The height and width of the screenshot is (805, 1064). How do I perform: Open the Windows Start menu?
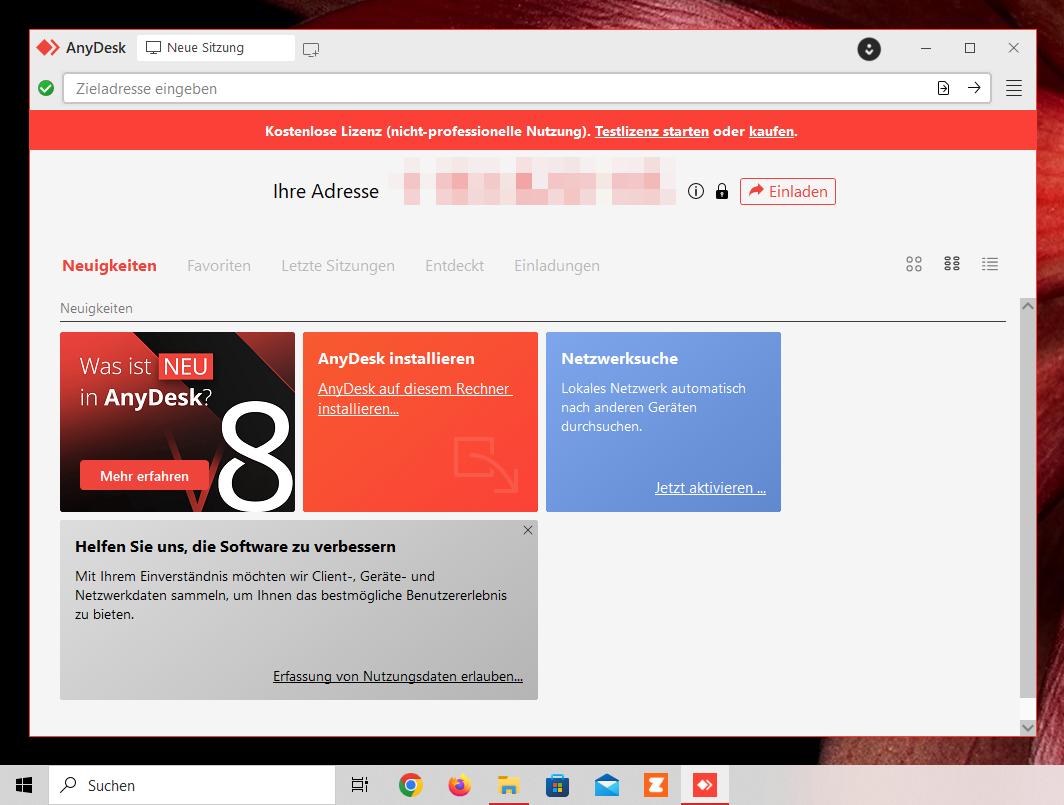[24, 785]
